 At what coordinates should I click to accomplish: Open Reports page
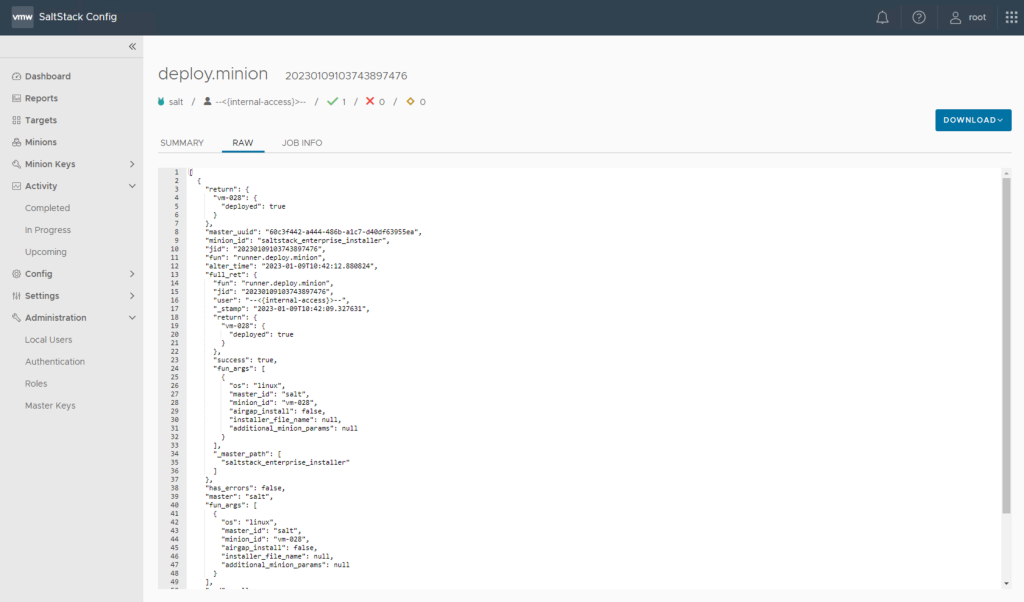tap(41, 98)
